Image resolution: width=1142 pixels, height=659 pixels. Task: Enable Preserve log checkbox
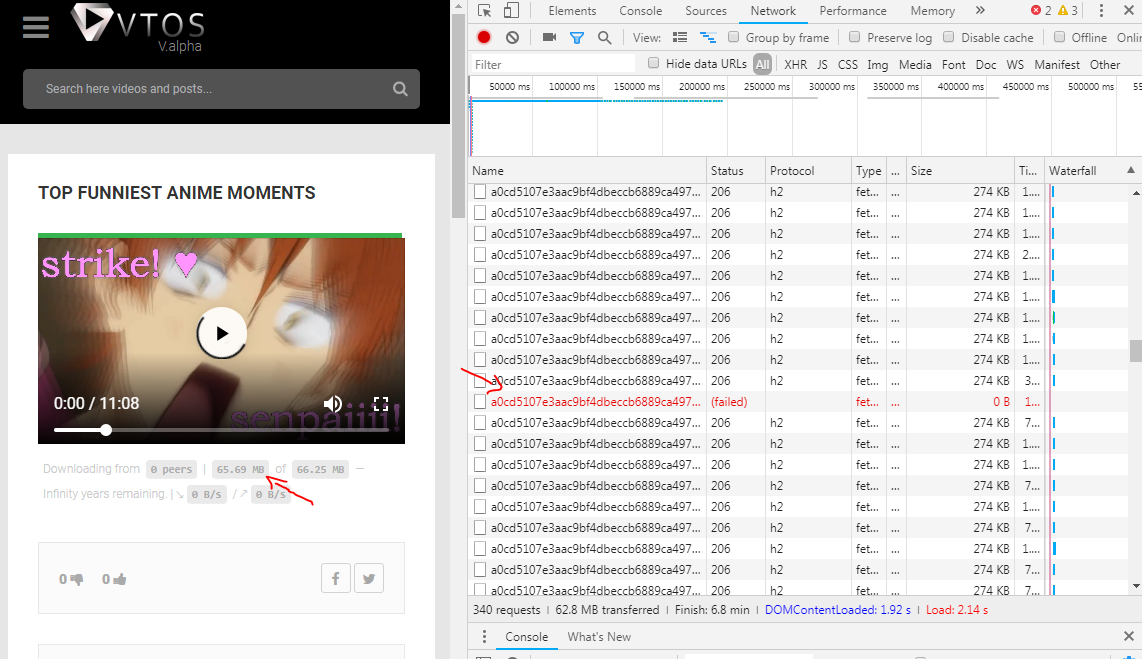pyautogui.click(x=854, y=37)
